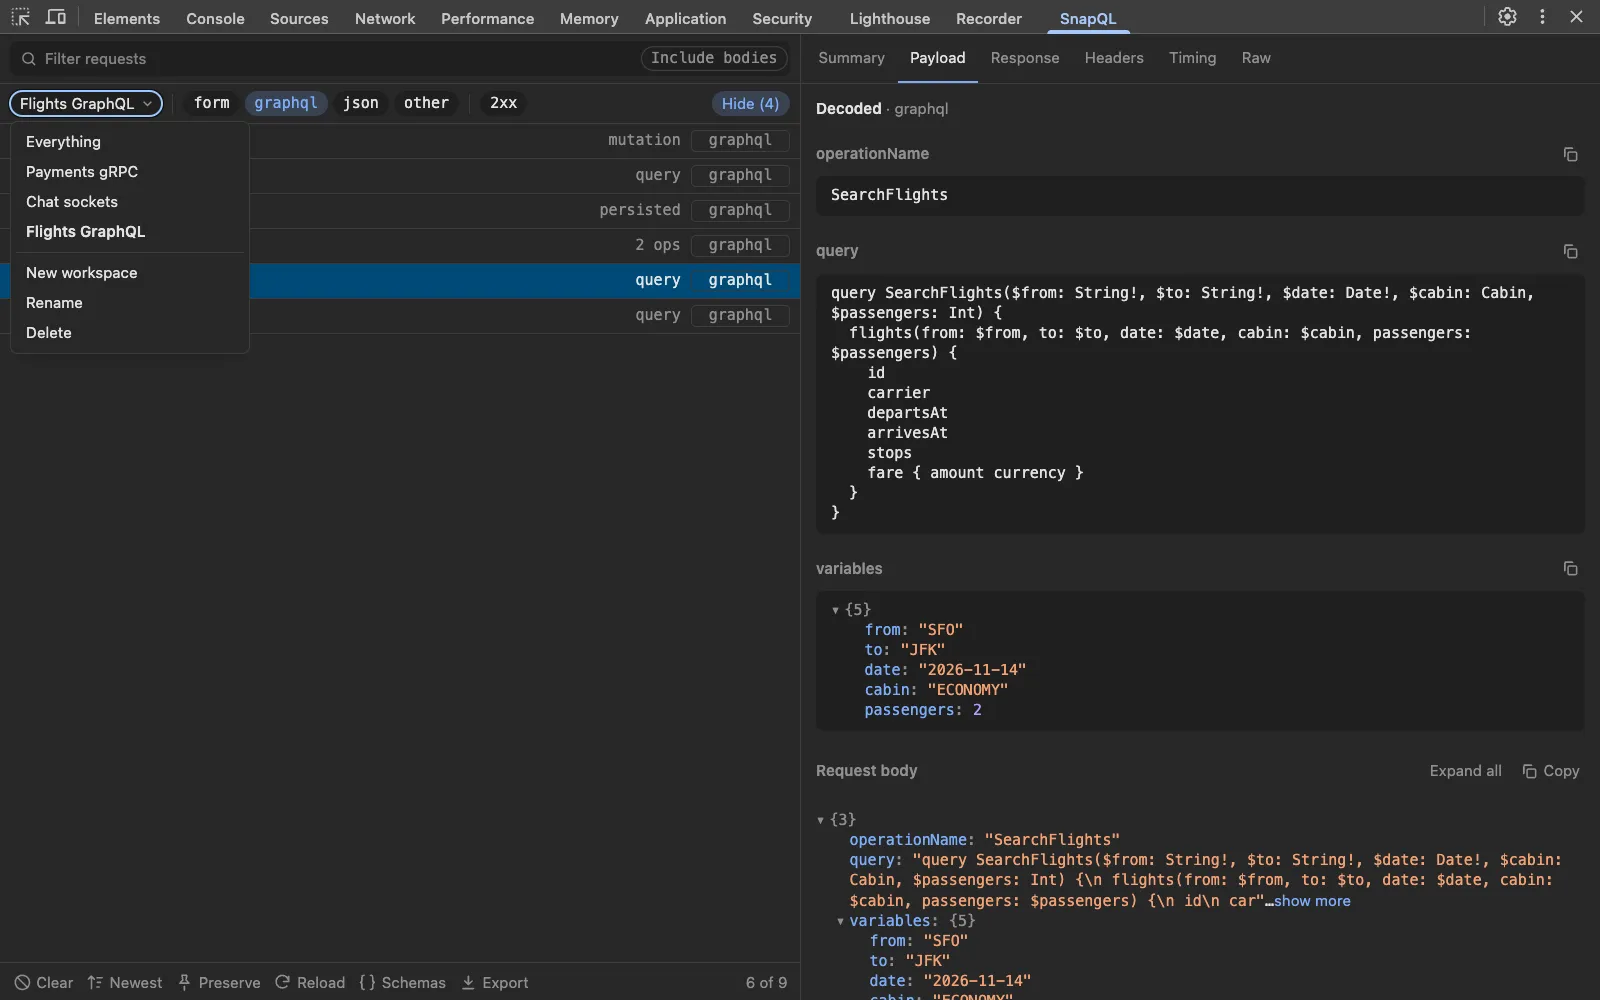Choose Chat sockets workspace
The height and width of the screenshot is (1000, 1600).
point(129,202)
